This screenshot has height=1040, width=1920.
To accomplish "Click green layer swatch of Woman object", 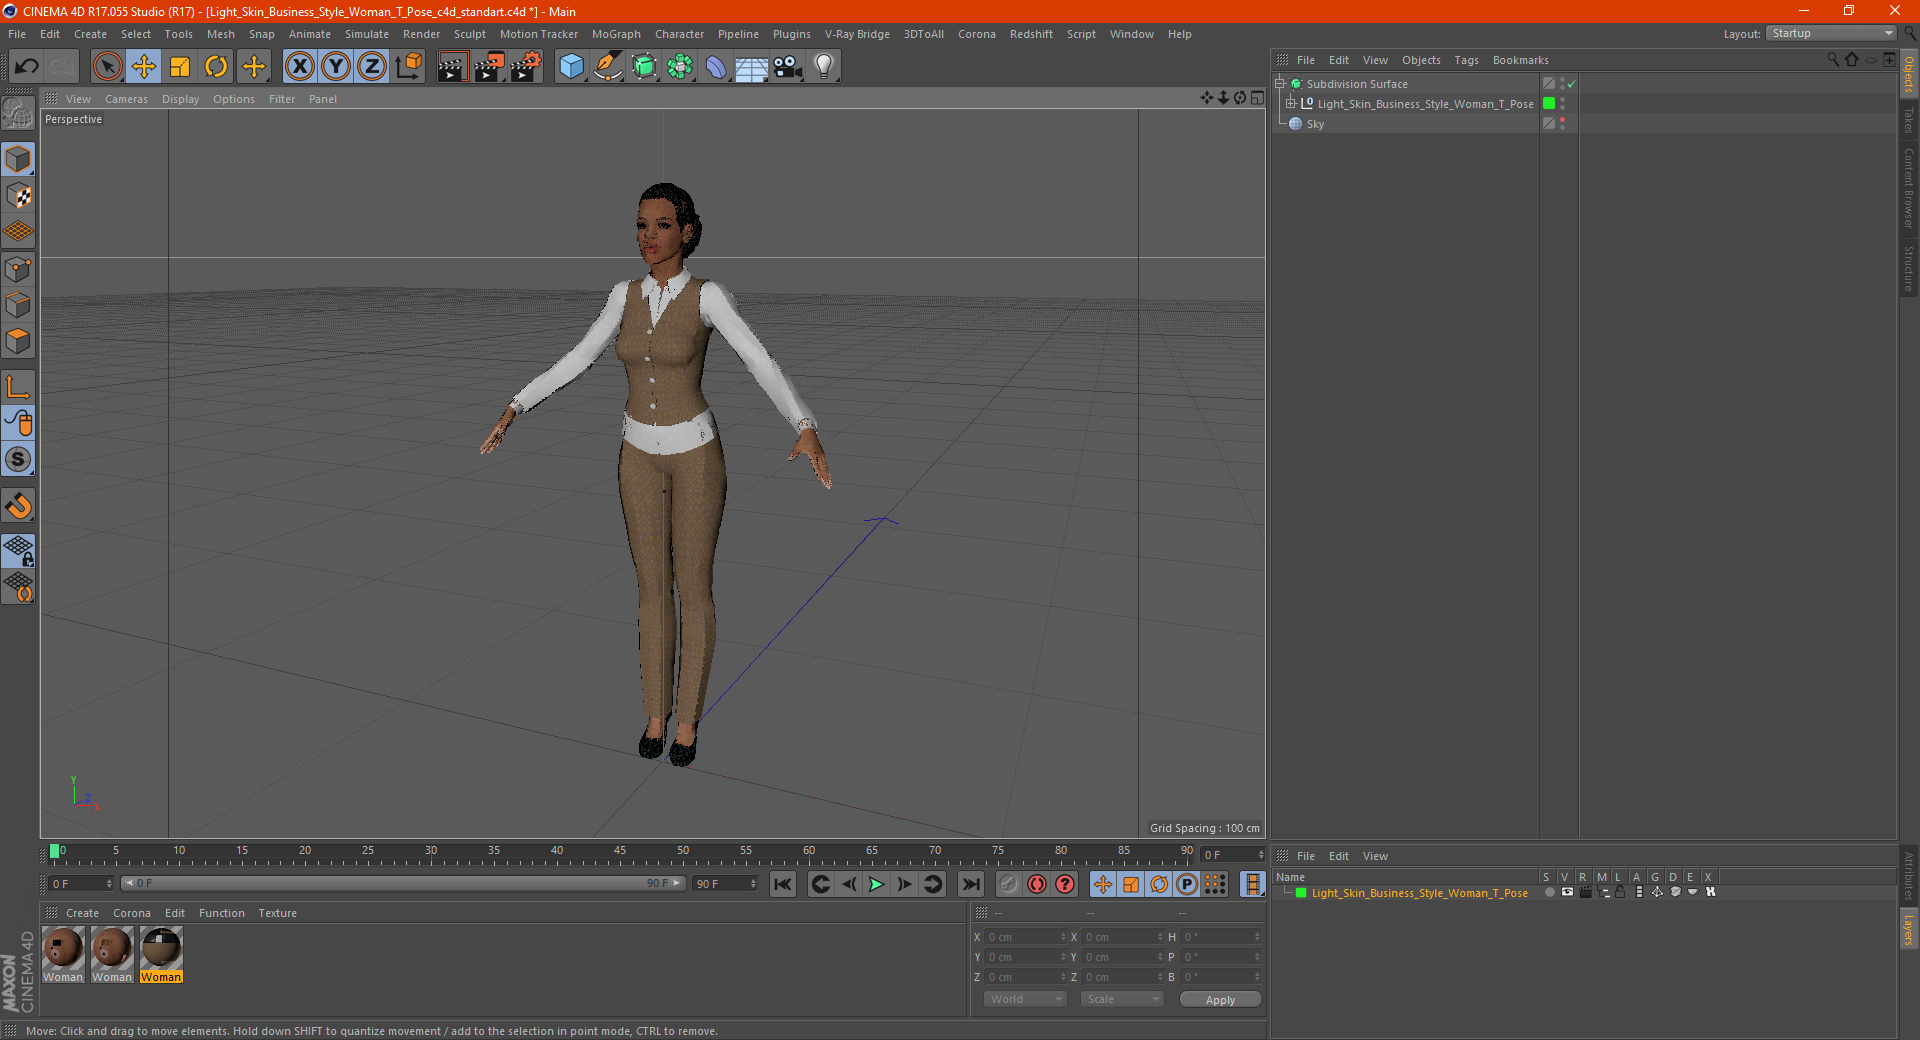I will click(x=1549, y=104).
